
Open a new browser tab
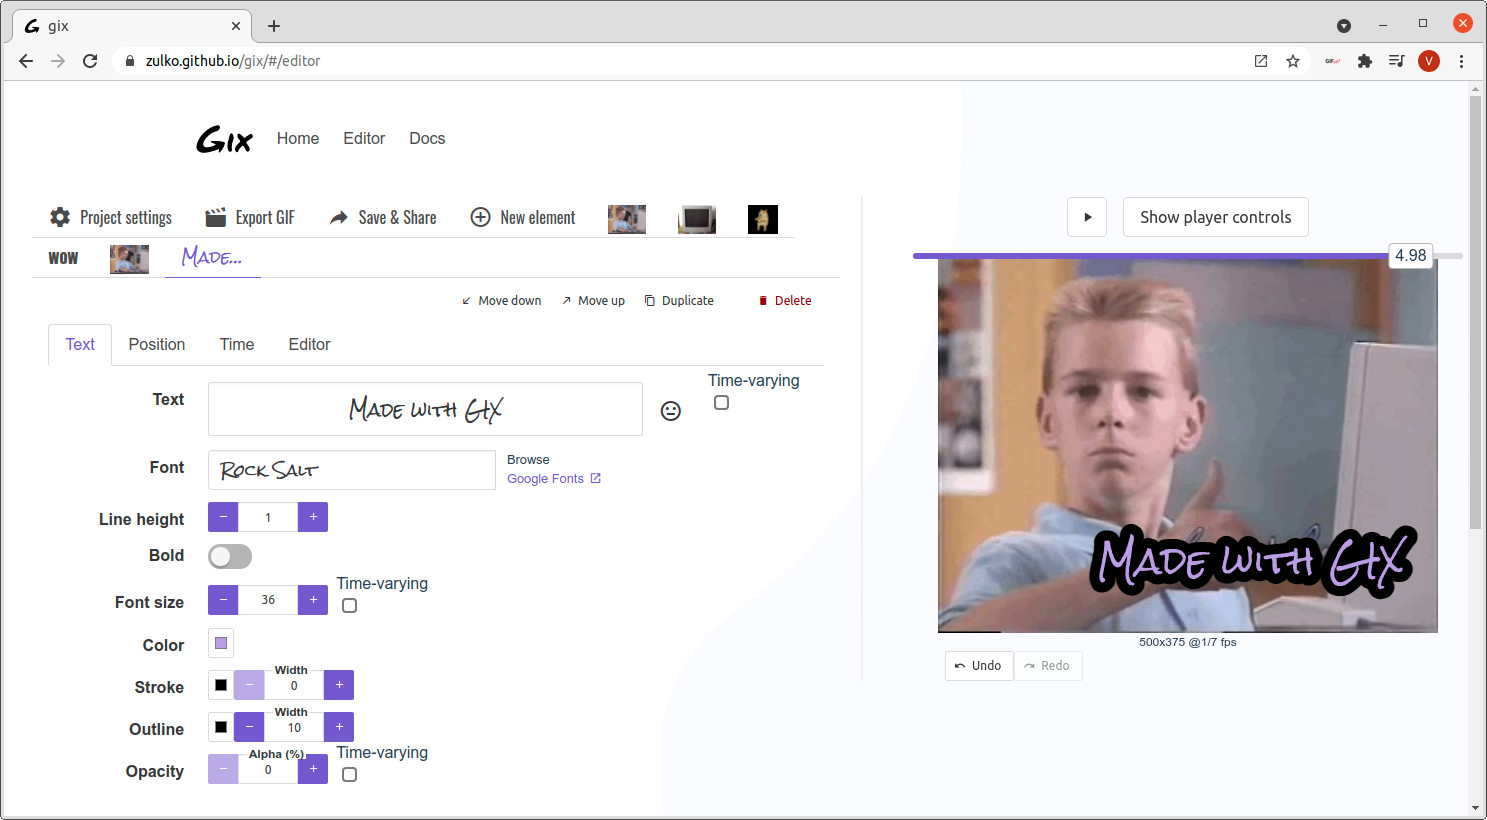(x=274, y=26)
